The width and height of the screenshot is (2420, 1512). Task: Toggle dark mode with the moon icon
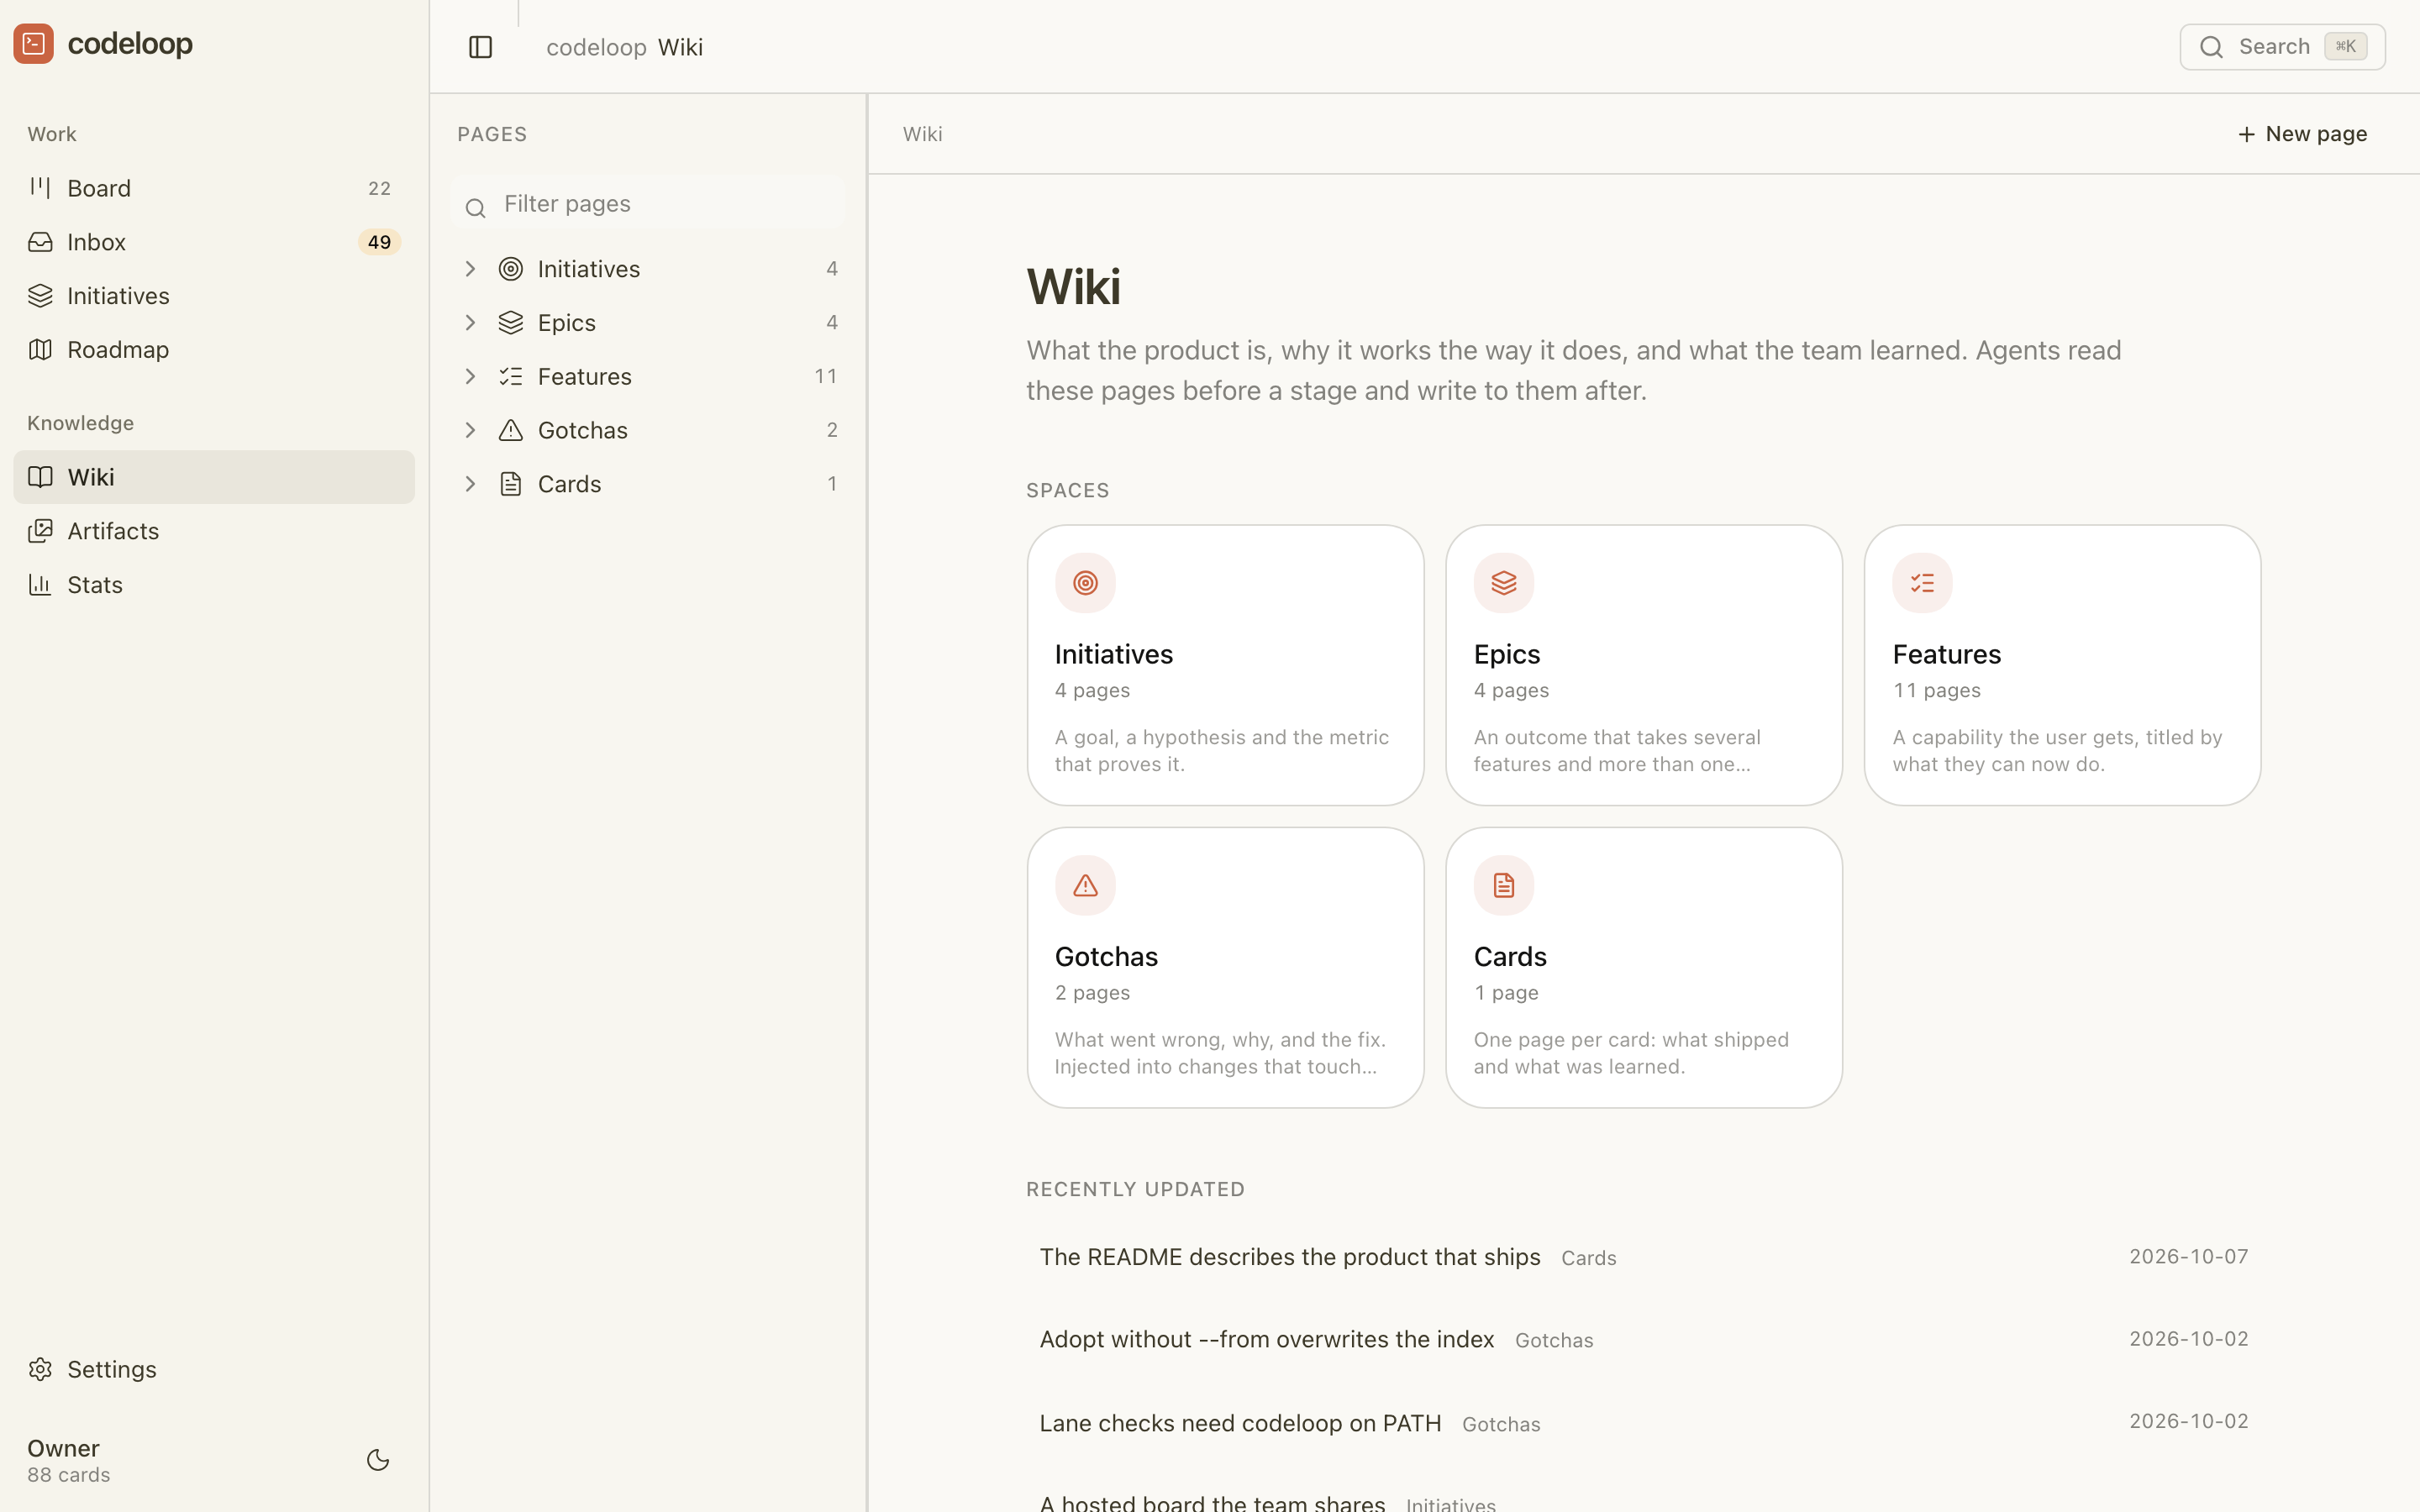(378, 1460)
